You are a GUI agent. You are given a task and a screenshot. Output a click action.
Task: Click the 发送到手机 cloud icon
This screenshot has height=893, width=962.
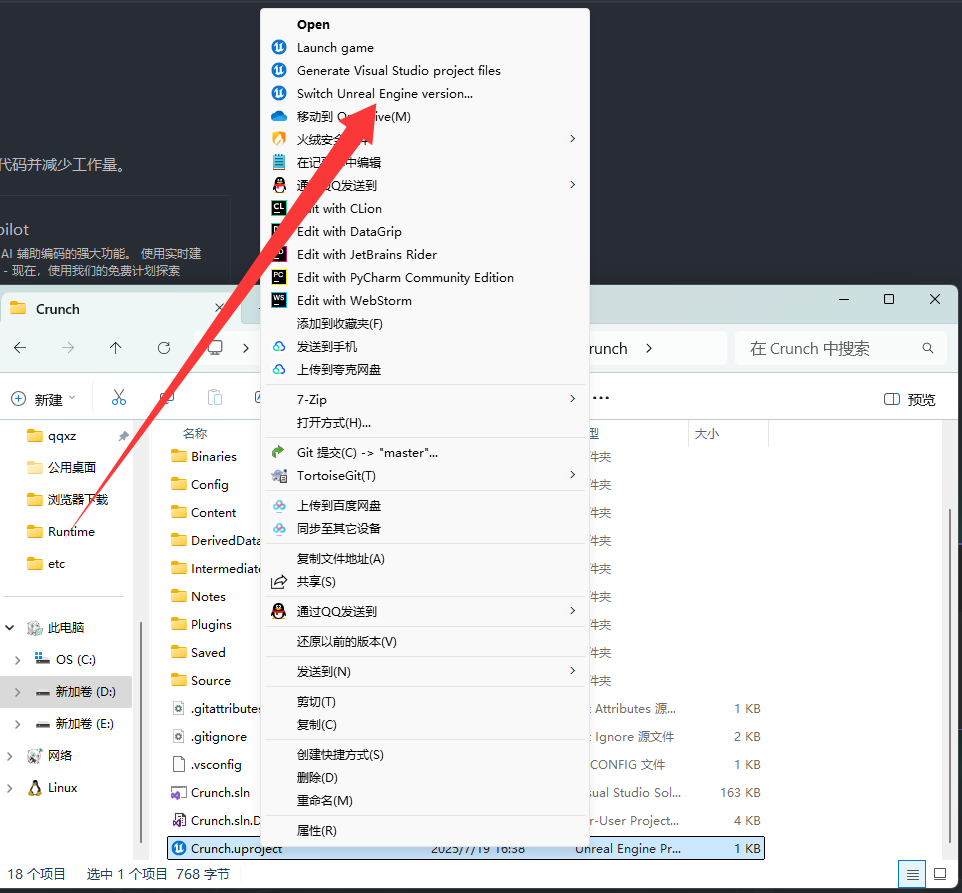tap(279, 347)
